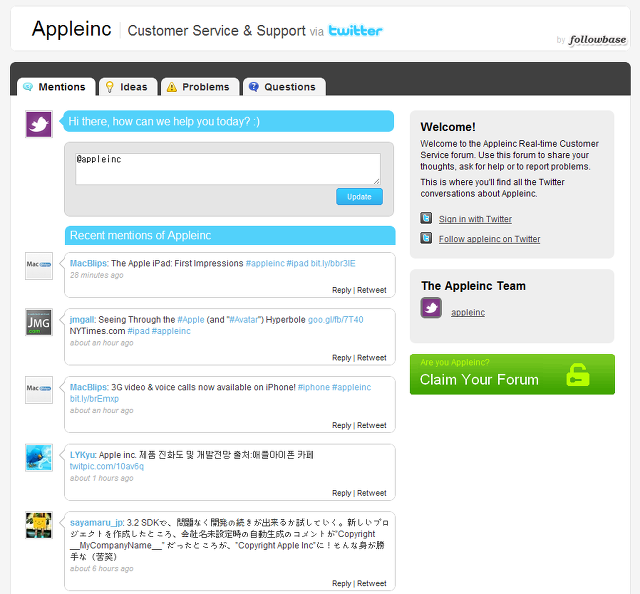Viewport: 640px width, 594px height.
Task: Click the Twitter icon beside Follow appleinc
Action: [x=426, y=238]
